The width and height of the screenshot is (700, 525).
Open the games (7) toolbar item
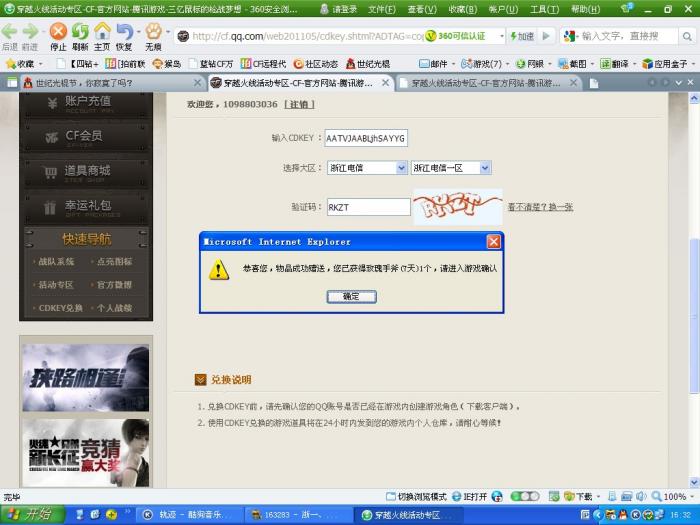[x=481, y=64]
